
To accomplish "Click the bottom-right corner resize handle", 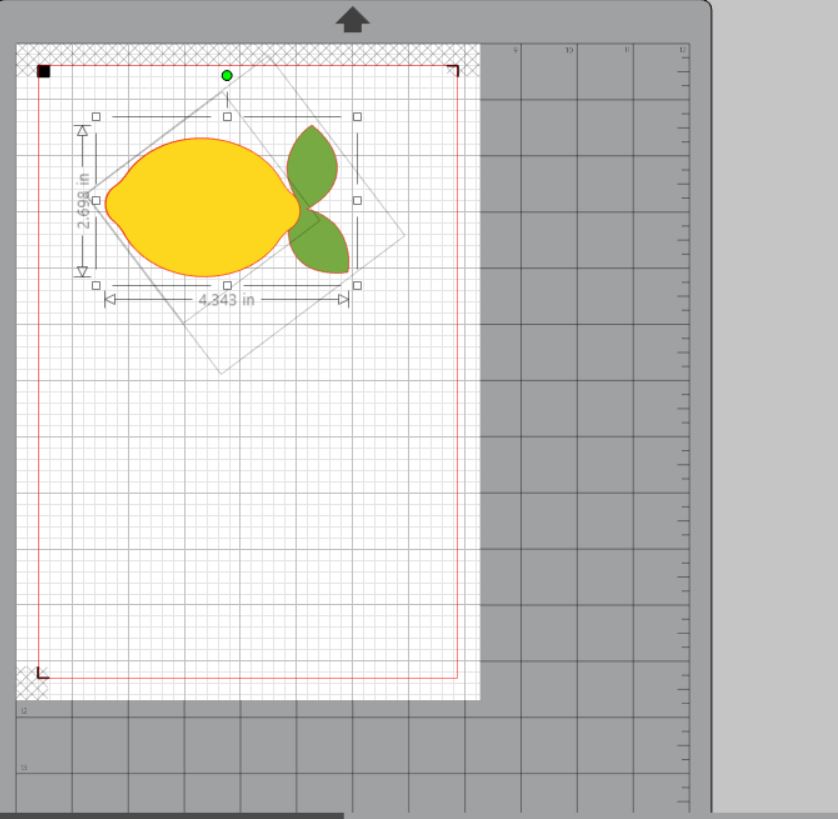I will point(357,285).
